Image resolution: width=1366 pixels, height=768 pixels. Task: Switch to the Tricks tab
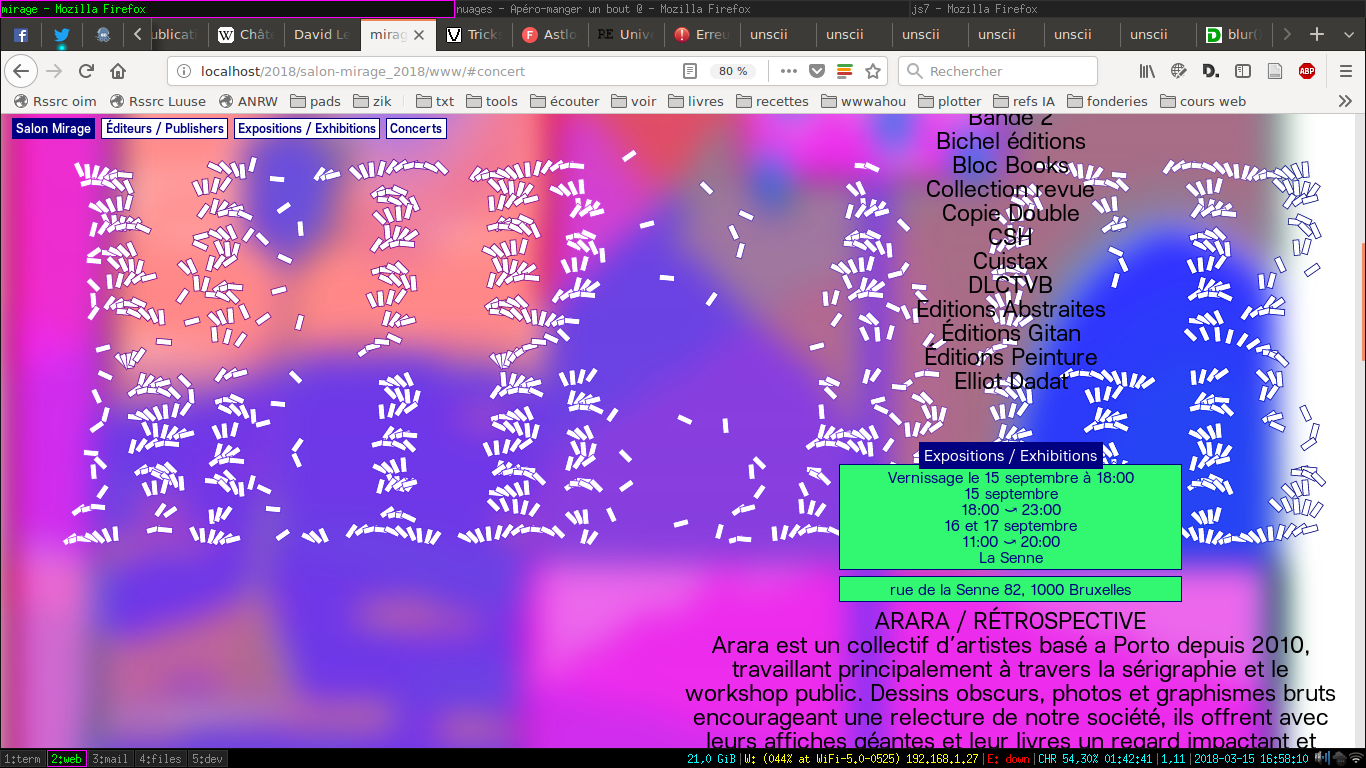(475, 34)
